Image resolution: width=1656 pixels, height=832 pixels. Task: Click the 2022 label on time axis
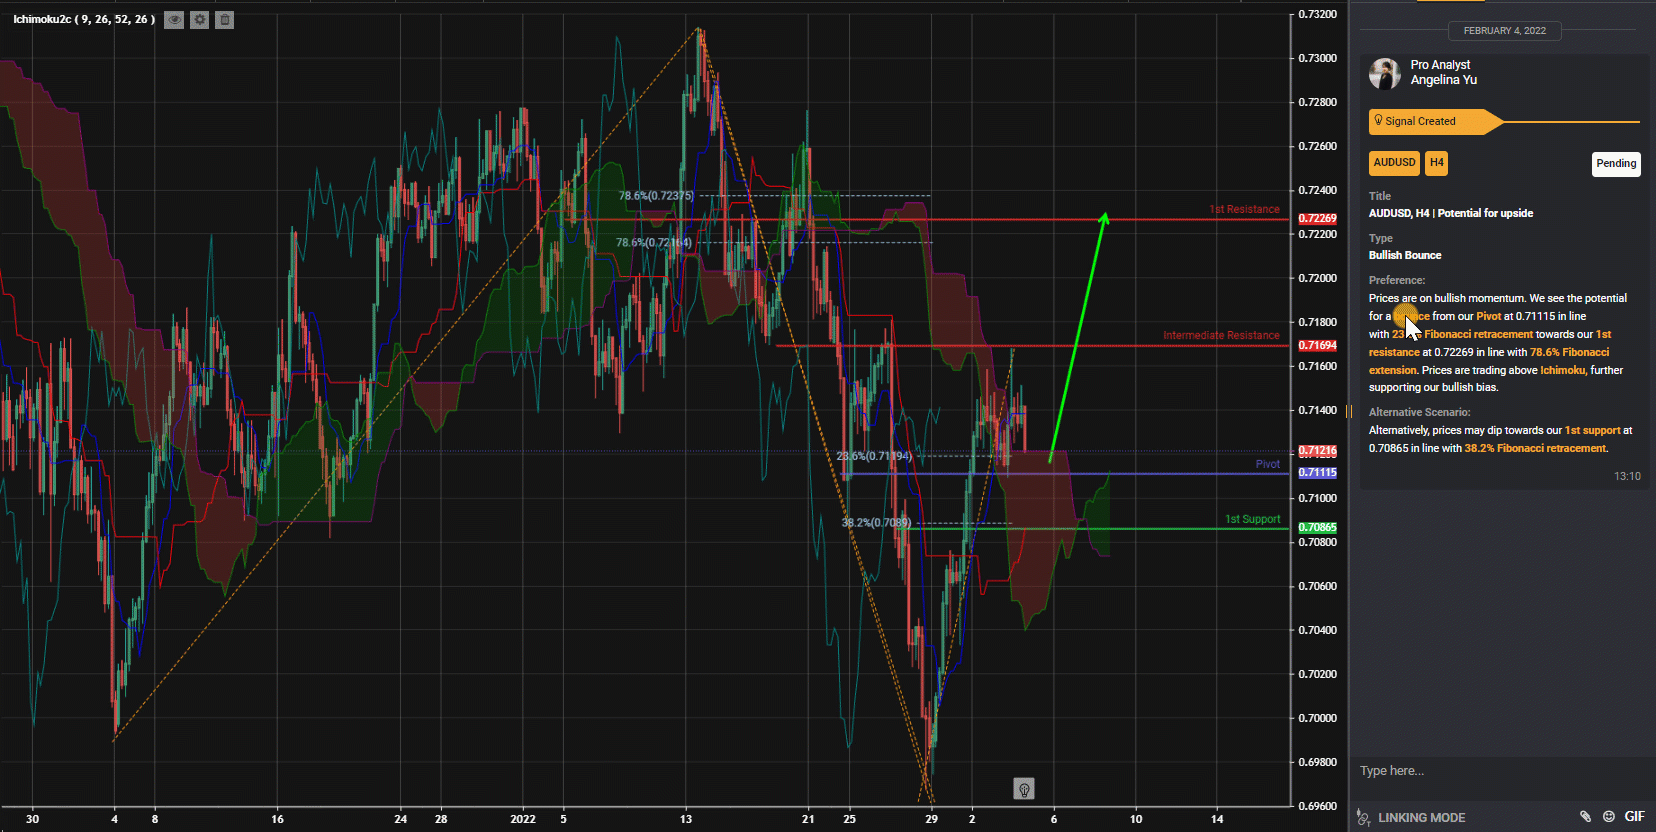click(x=523, y=819)
